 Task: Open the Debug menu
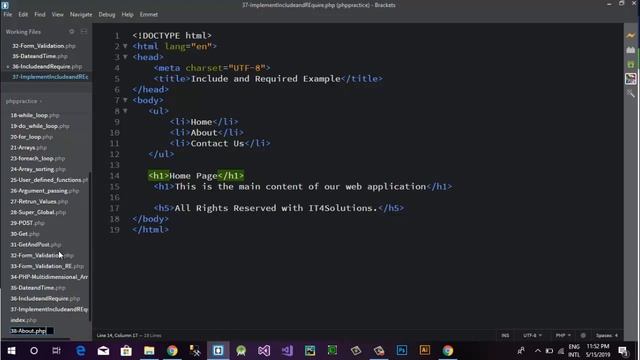click(107, 14)
